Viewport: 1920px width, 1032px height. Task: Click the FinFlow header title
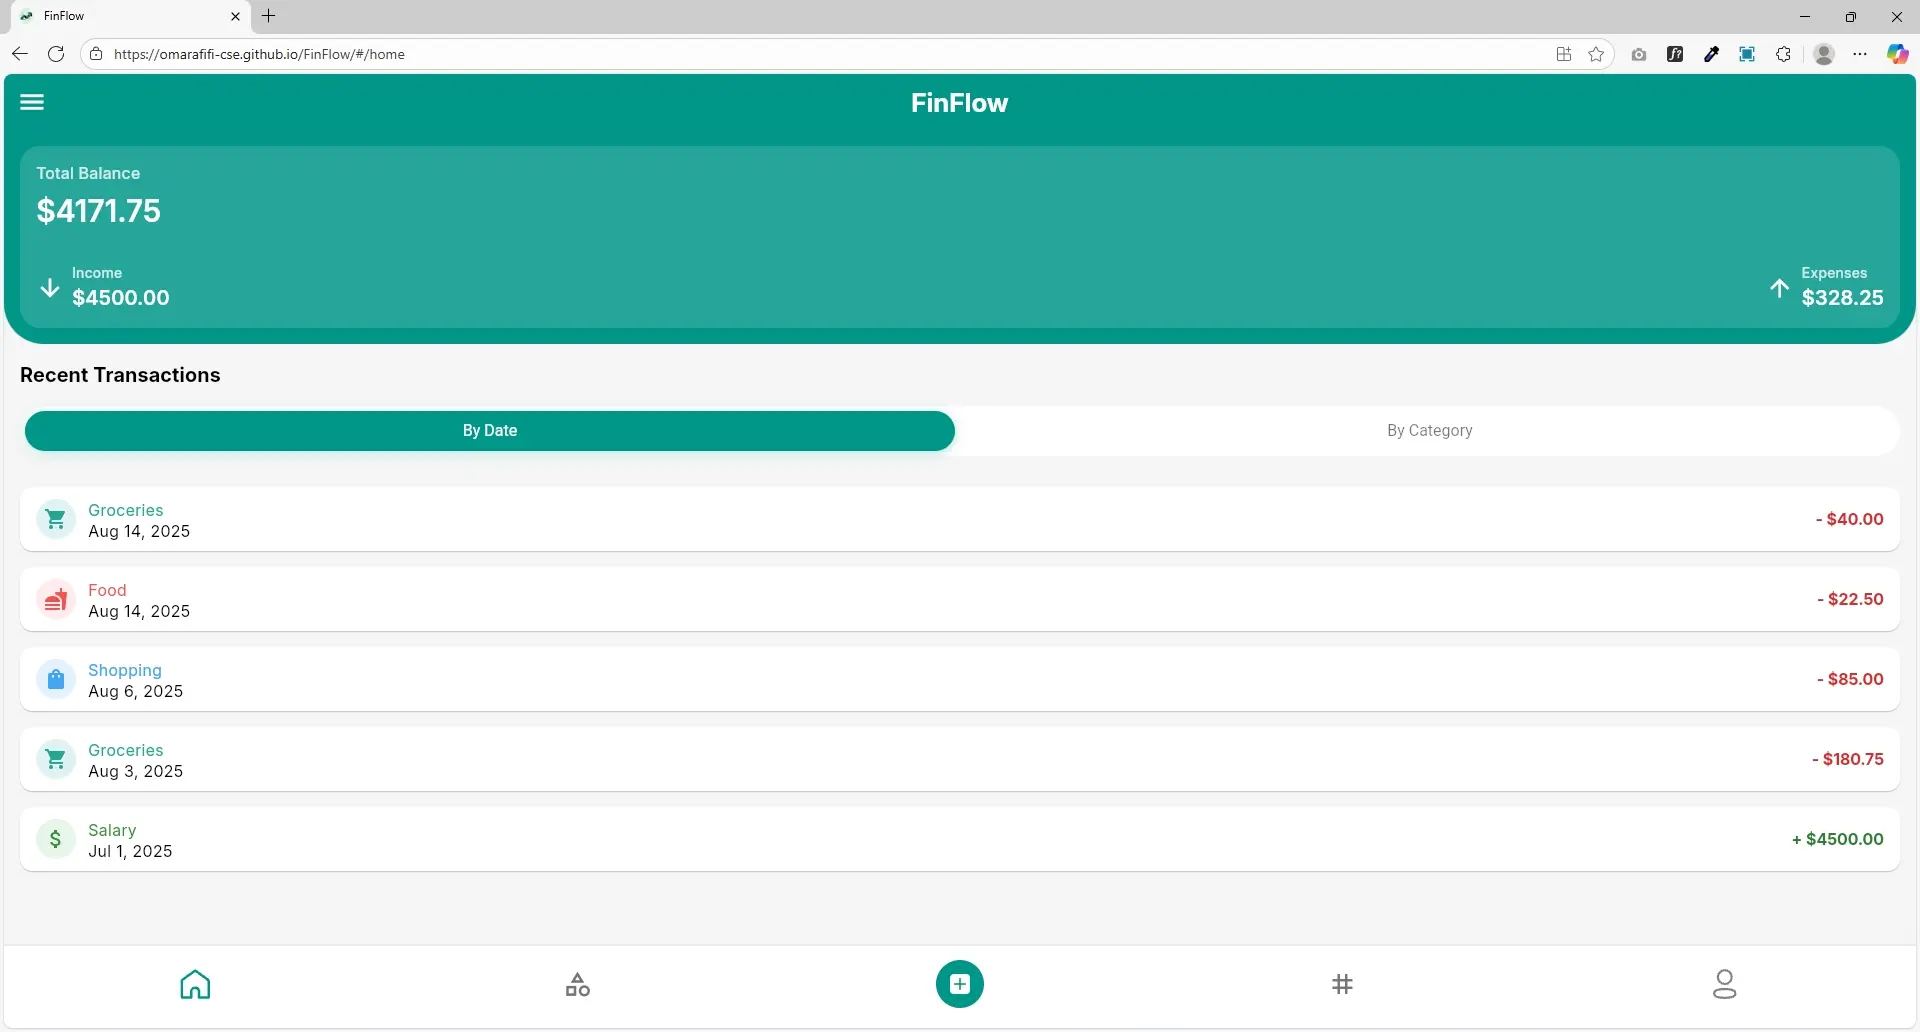tap(959, 103)
